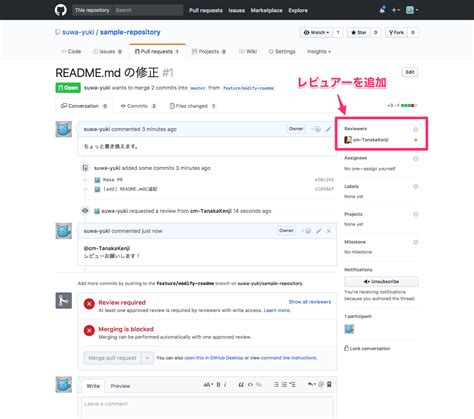The image size is (474, 419).
Task: Open Pull requests in top navigation
Action: click(x=206, y=10)
